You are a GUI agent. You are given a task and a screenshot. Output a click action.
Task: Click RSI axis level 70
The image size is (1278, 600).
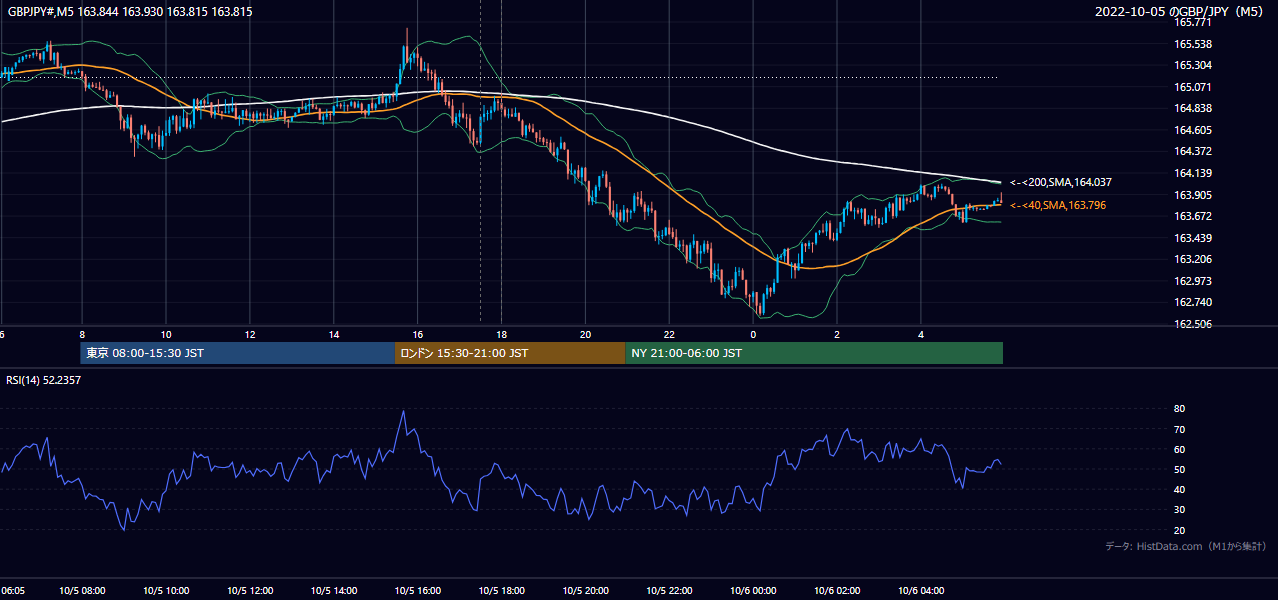(x=1179, y=430)
